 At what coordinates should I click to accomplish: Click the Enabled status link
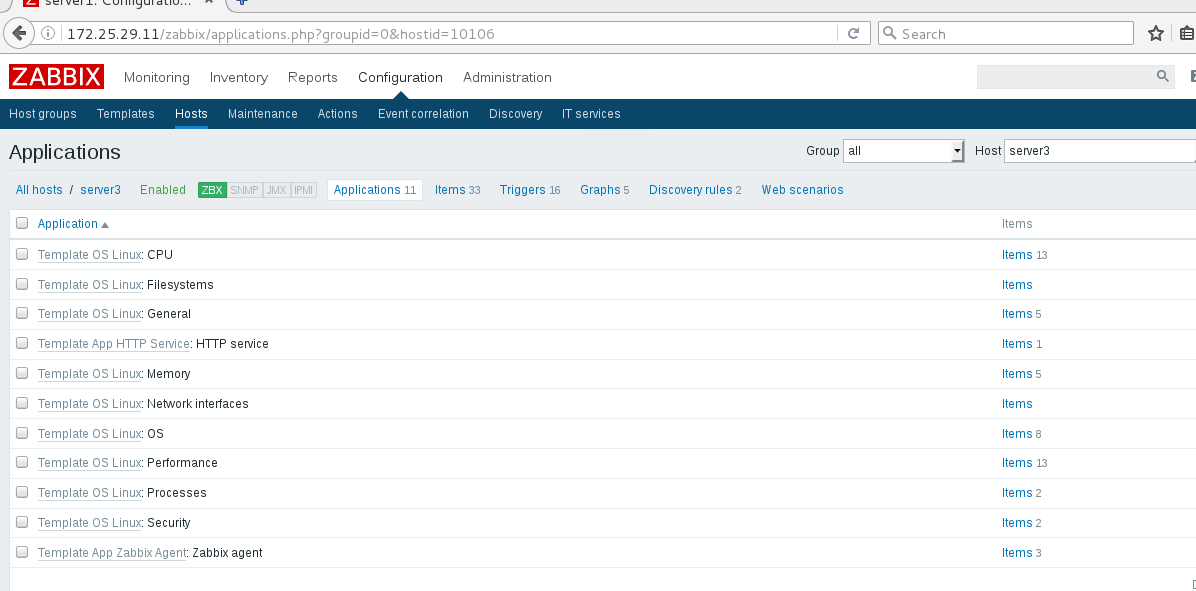click(162, 190)
